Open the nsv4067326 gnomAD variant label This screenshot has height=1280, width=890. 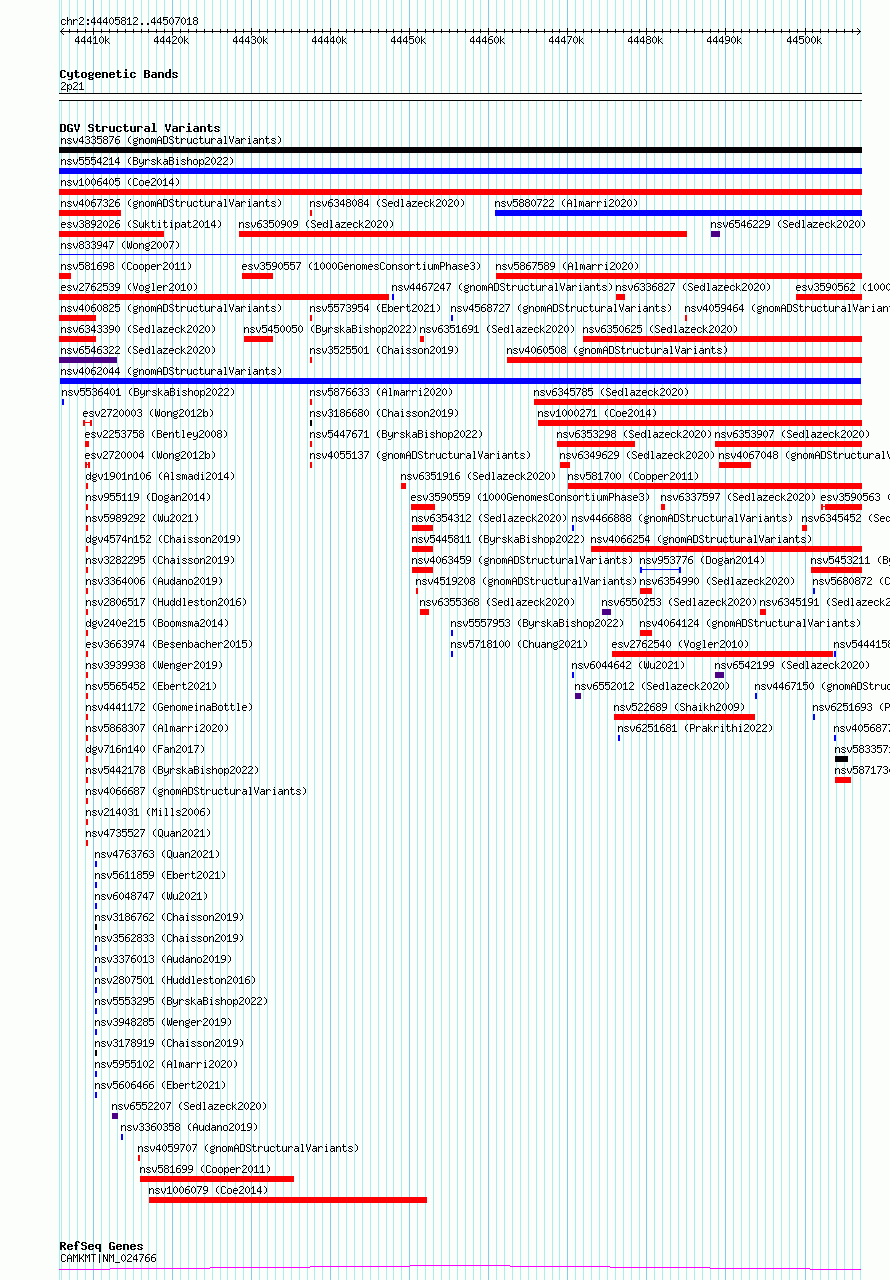click(170, 203)
